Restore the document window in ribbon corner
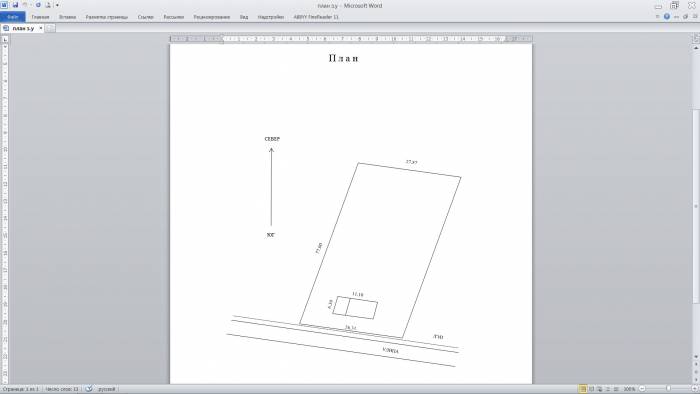 coord(685,17)
